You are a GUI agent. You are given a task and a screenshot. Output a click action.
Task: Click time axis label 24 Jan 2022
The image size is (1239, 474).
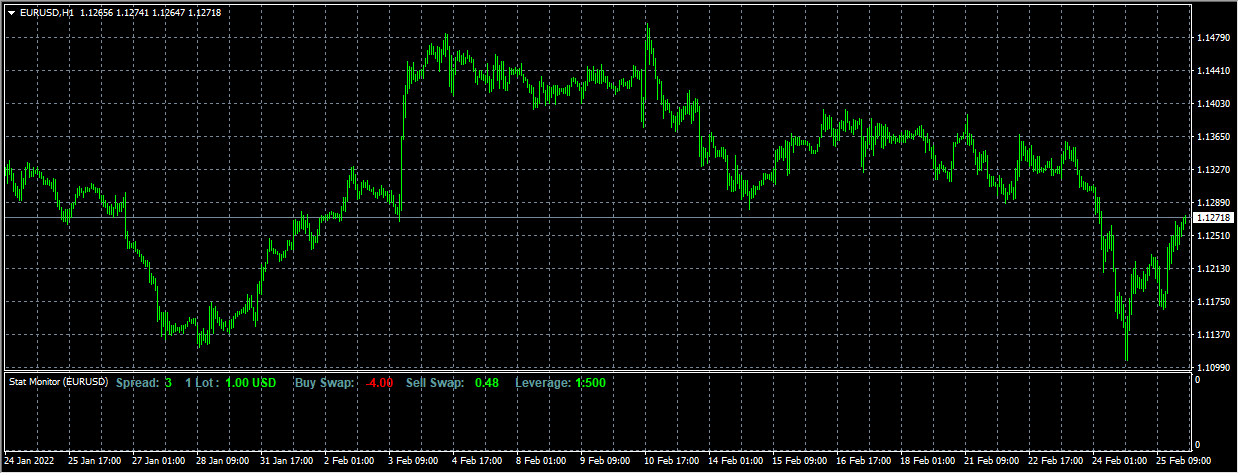[28, 463]
